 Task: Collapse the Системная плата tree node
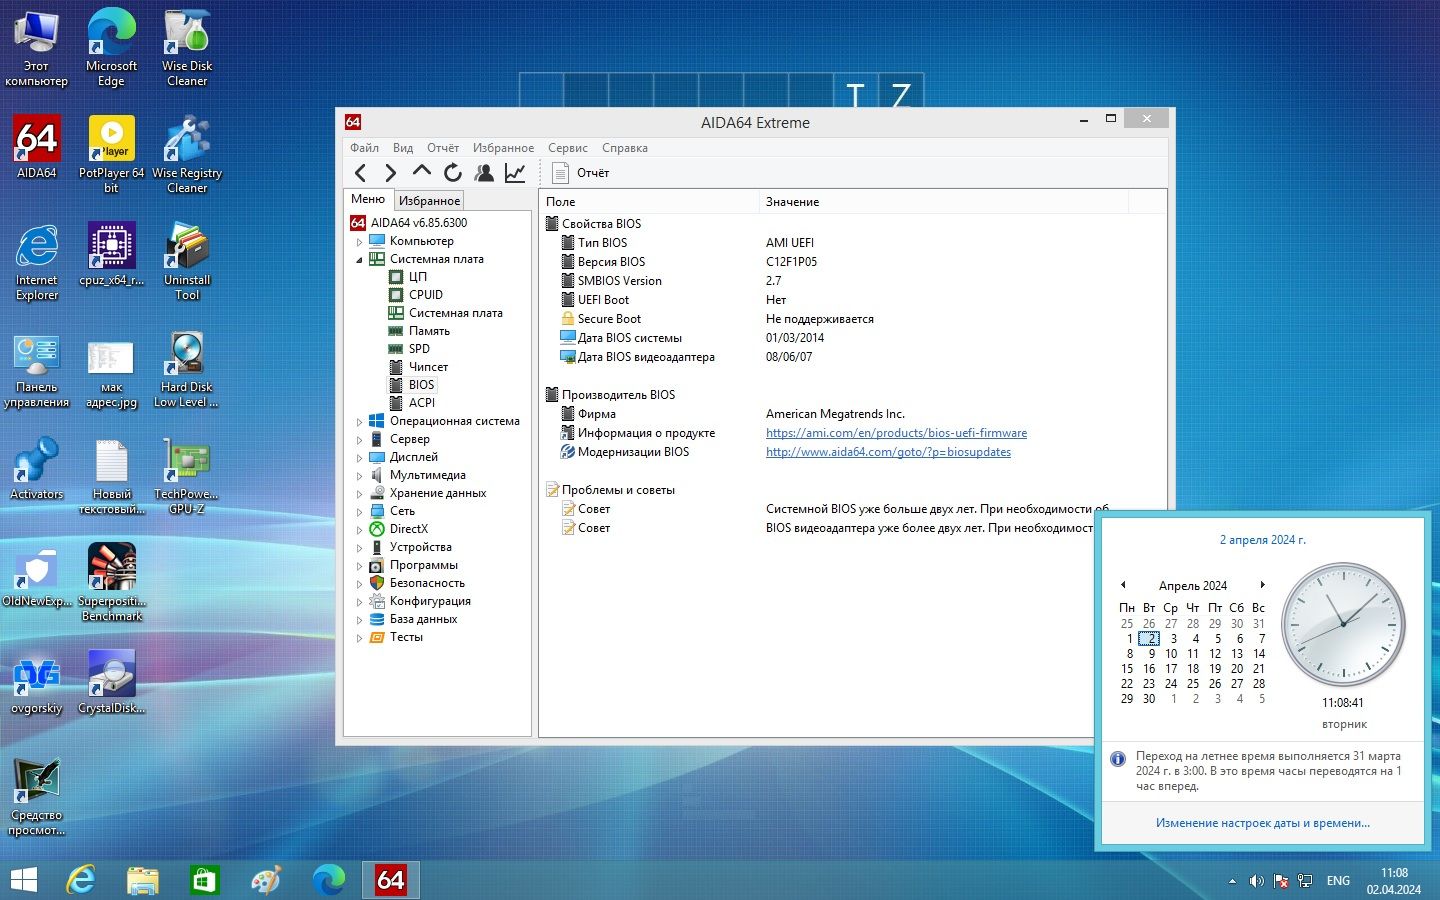(x=359, y=259)
